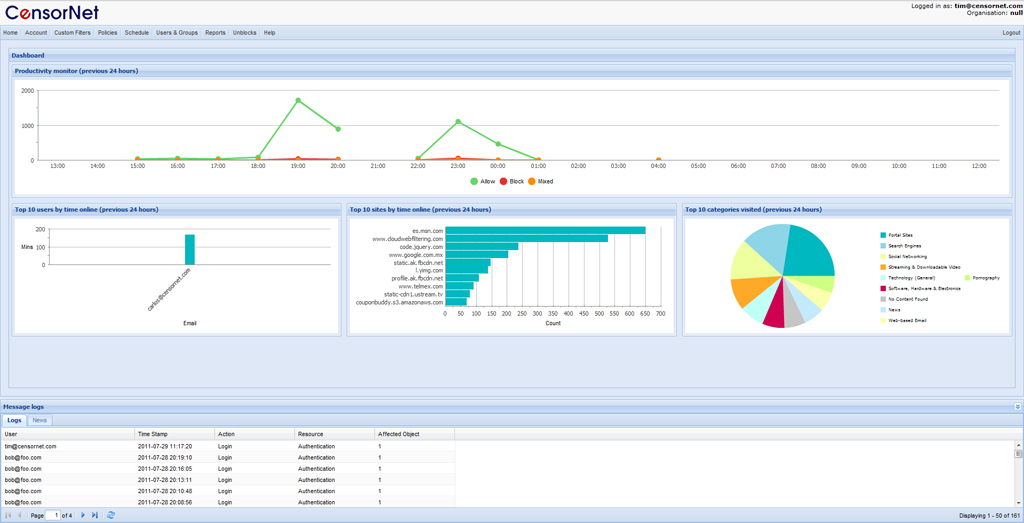
Task: Click the message logs vertical scrollbar
Action: (1017, 473)
